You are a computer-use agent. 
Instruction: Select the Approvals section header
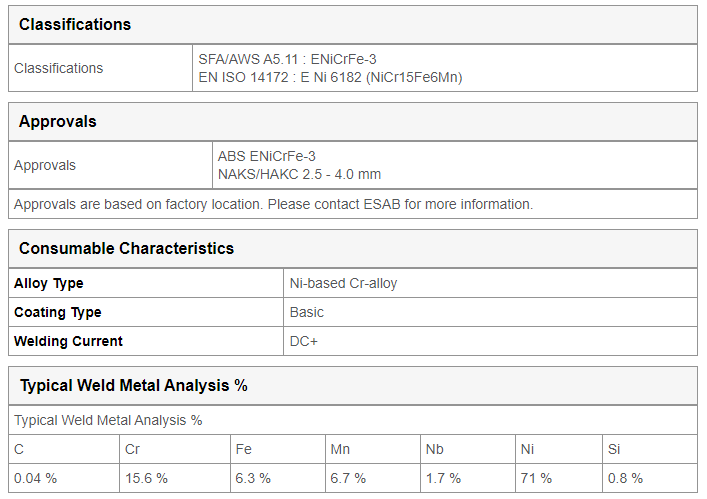click(58, 121)
